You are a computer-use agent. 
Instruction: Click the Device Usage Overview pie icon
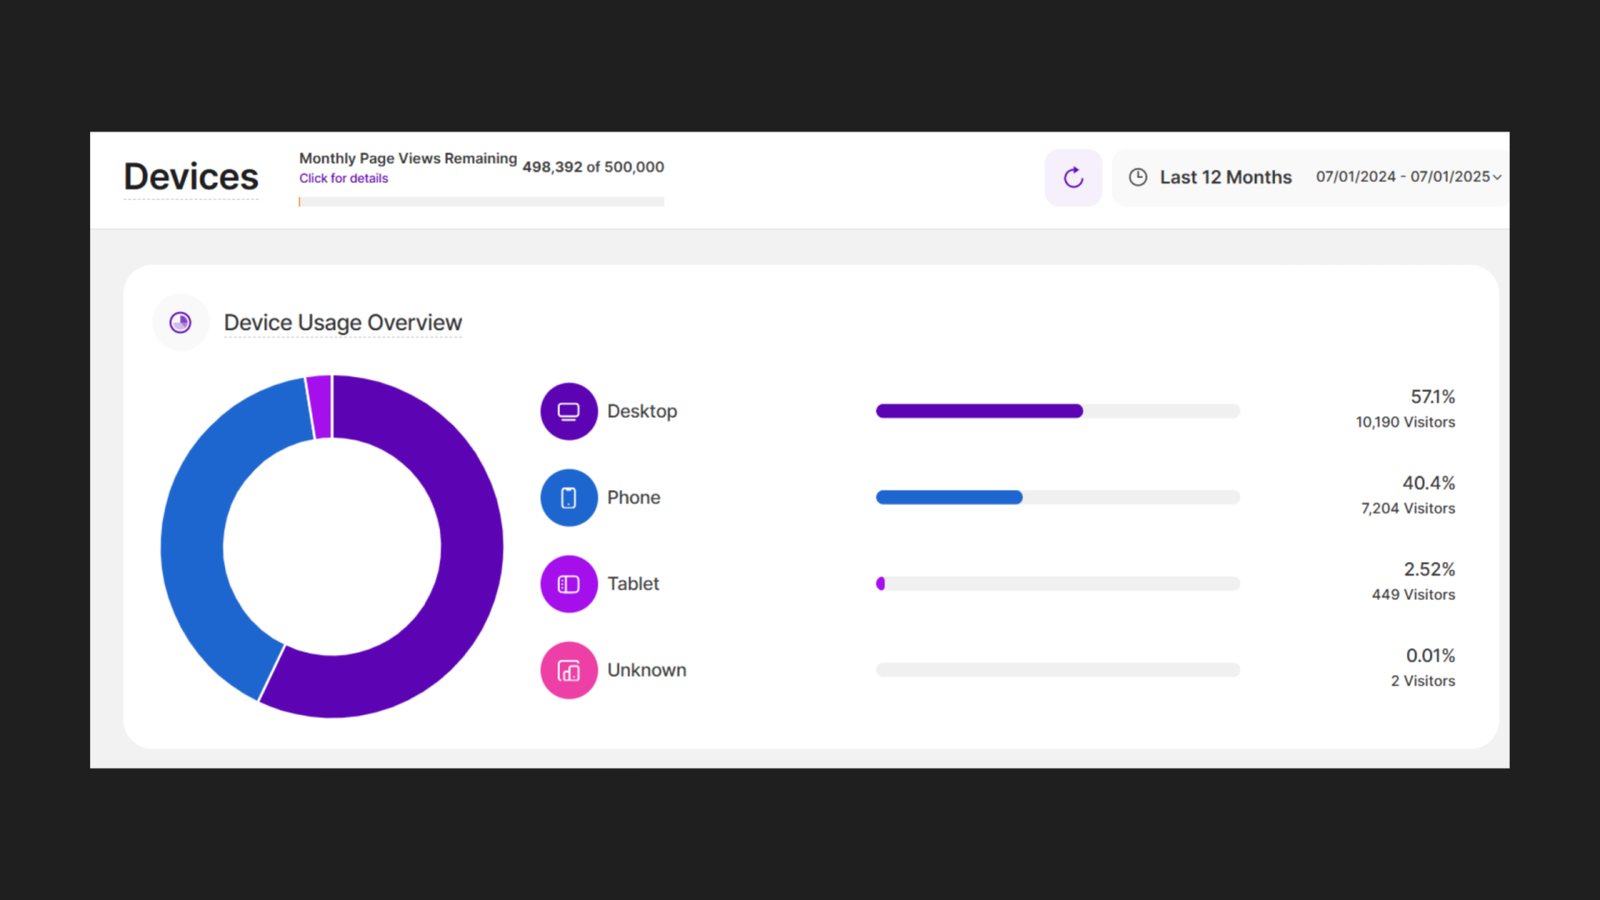click(180, 322)
